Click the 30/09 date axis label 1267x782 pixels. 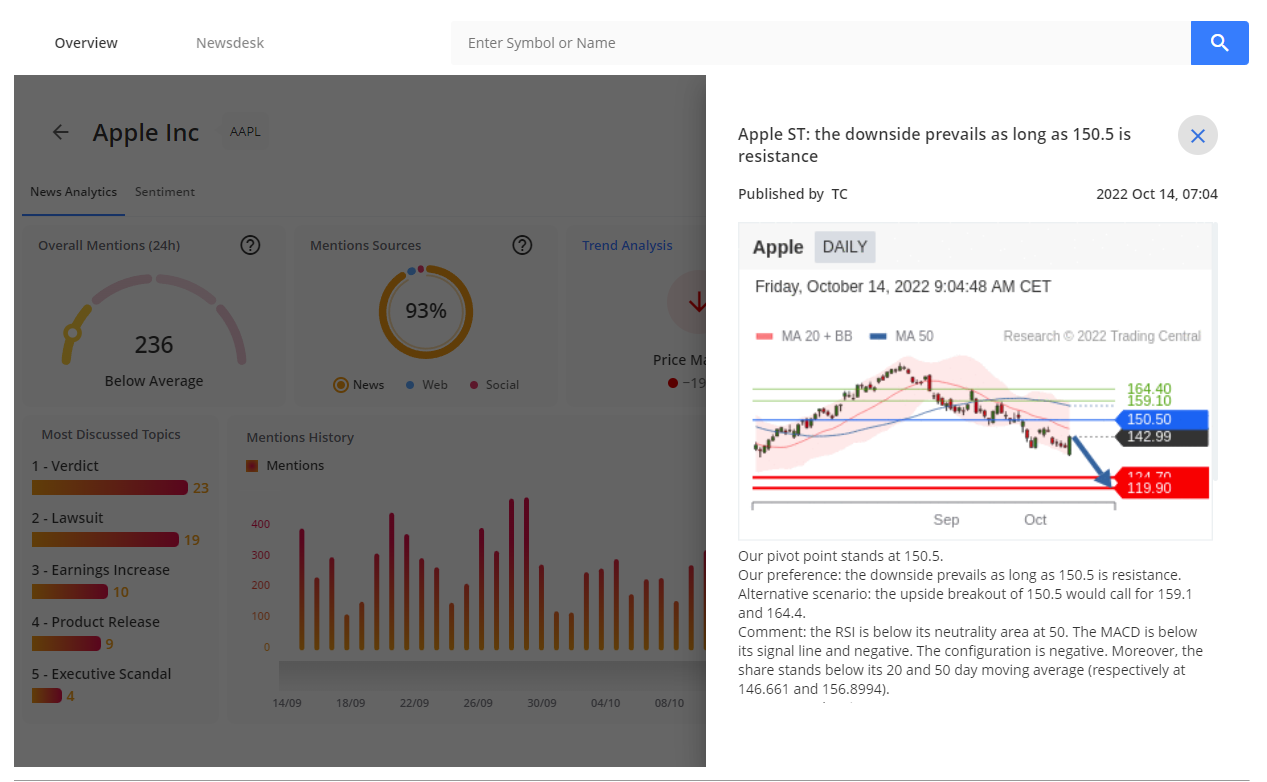coord(541,703)
